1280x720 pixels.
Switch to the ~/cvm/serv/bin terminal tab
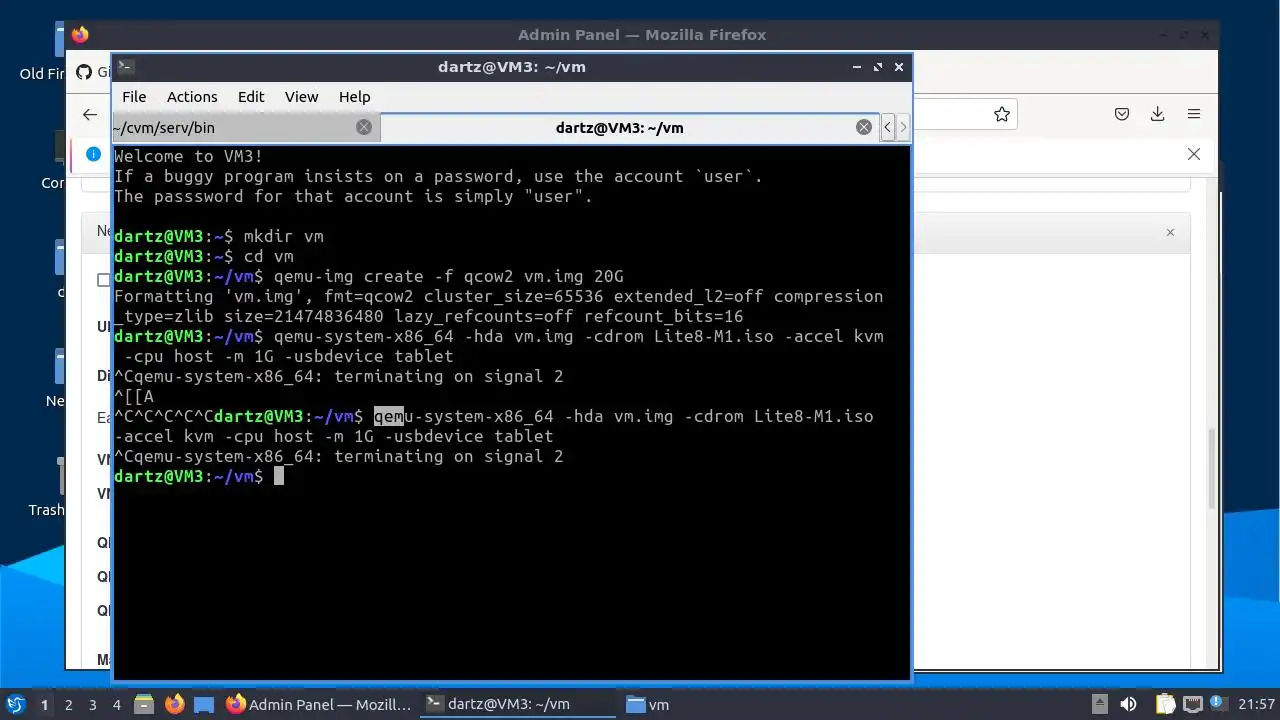(x=245, y=127)
